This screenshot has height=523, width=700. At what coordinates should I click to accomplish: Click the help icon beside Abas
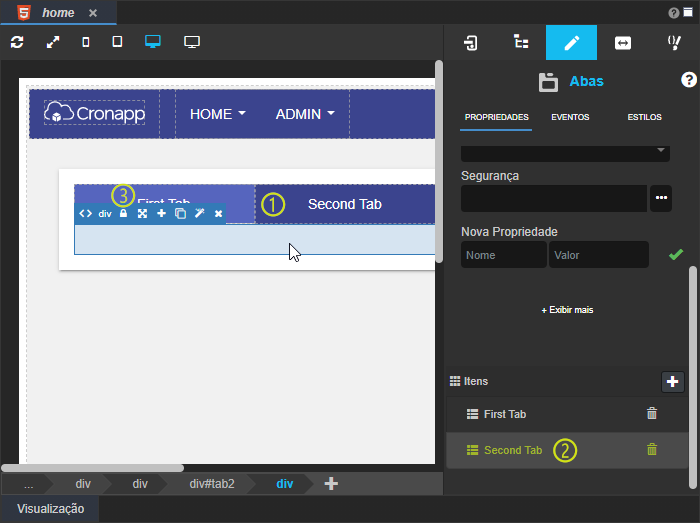pyautogui.click(x=688, y=80)
